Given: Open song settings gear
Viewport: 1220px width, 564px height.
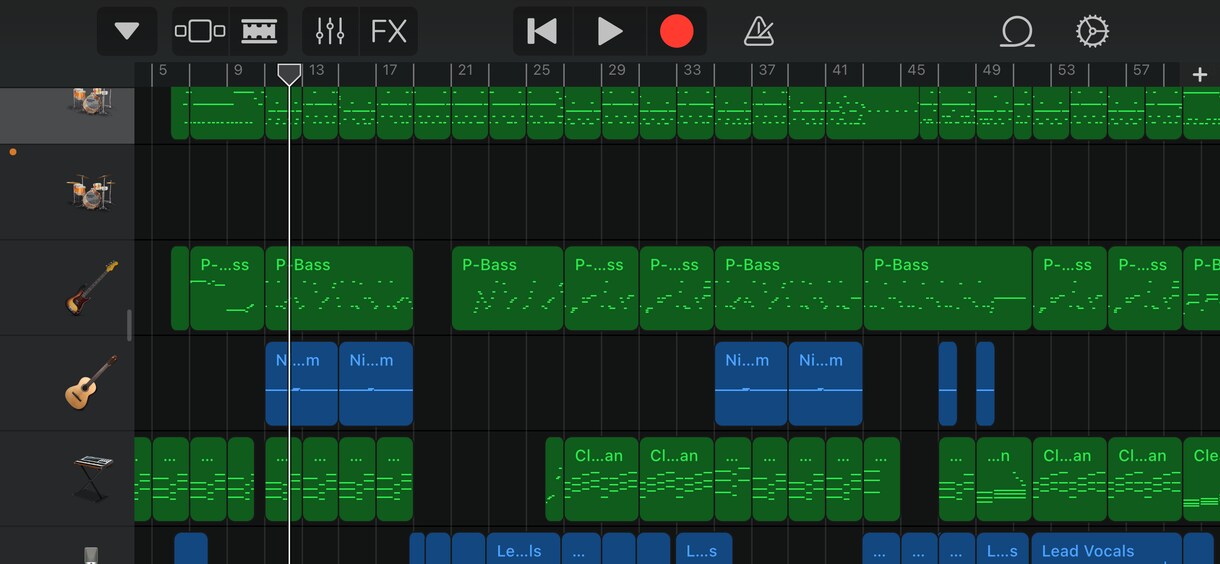Looking at the screenshot, I should coord(1092,31).
